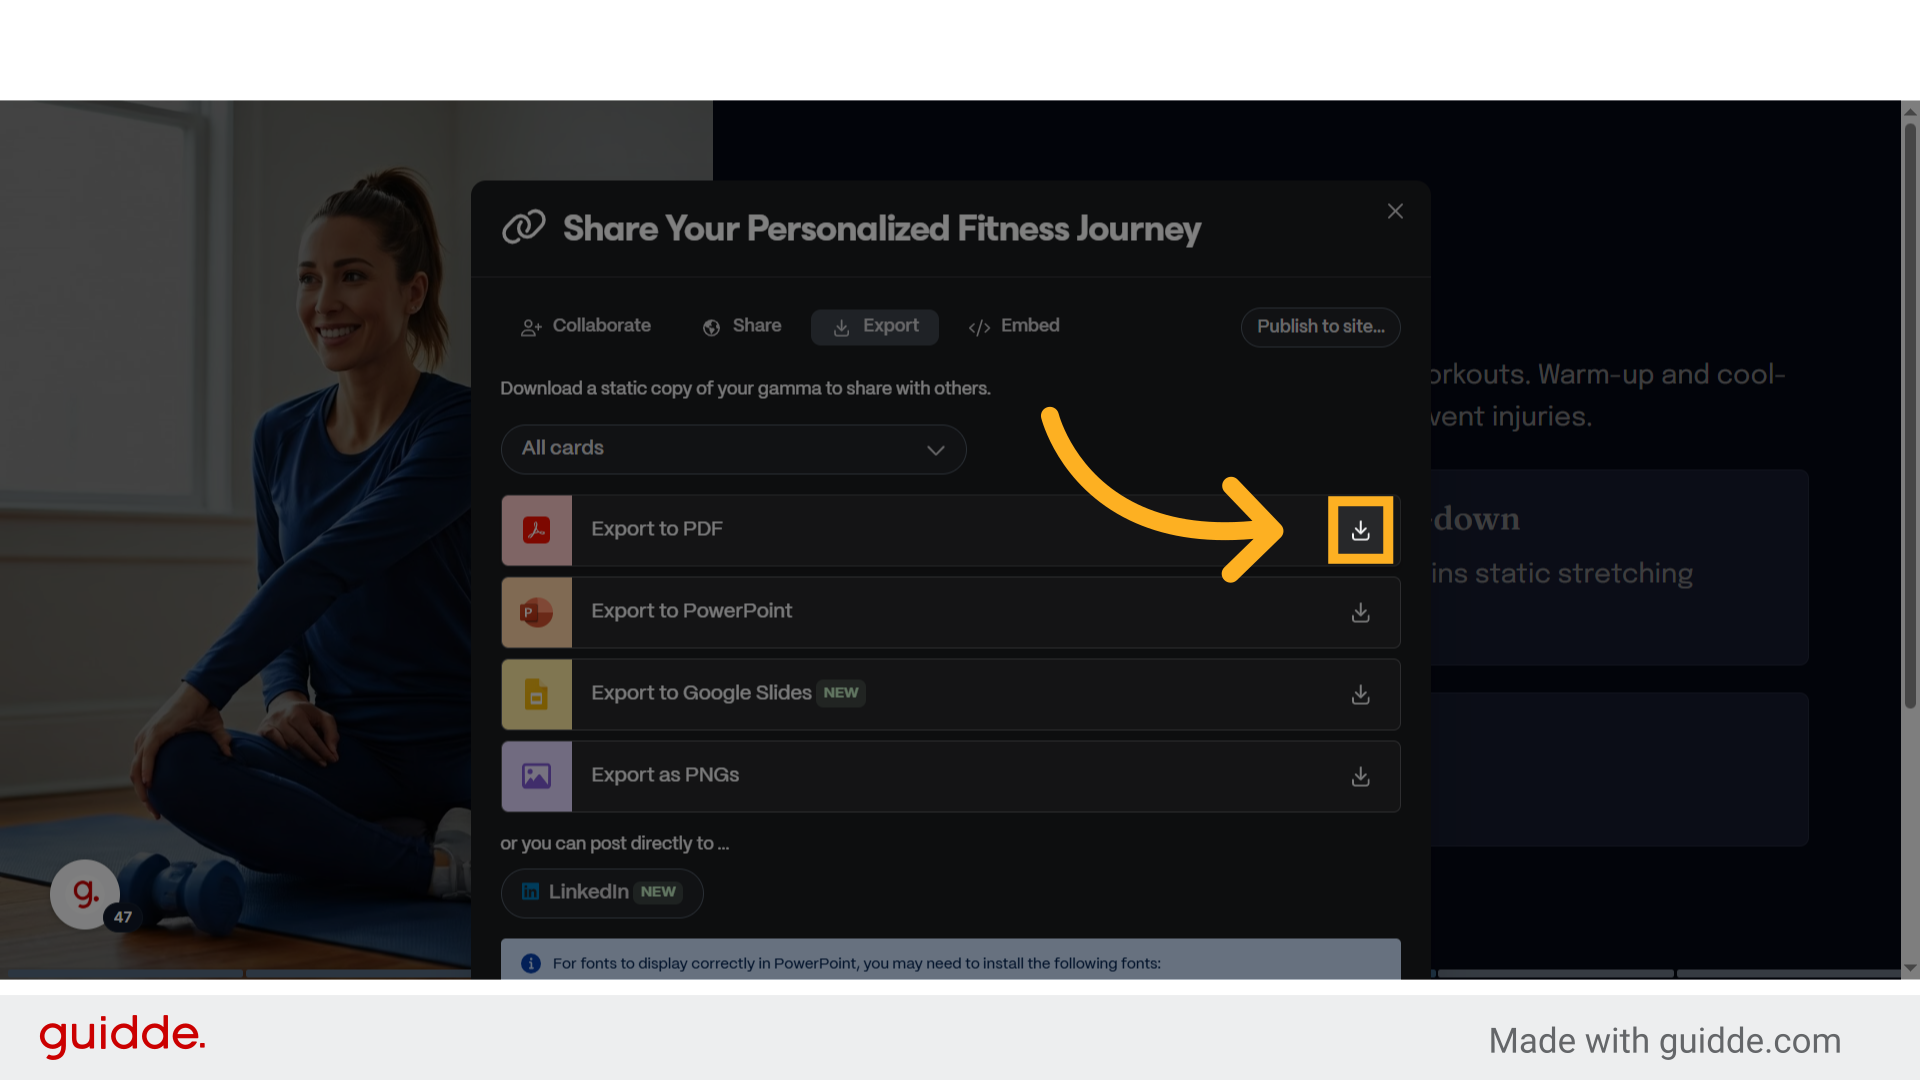Switch to the Share tab
The height and width of the screenshot is (1080, 1920).
click(742, 326)
